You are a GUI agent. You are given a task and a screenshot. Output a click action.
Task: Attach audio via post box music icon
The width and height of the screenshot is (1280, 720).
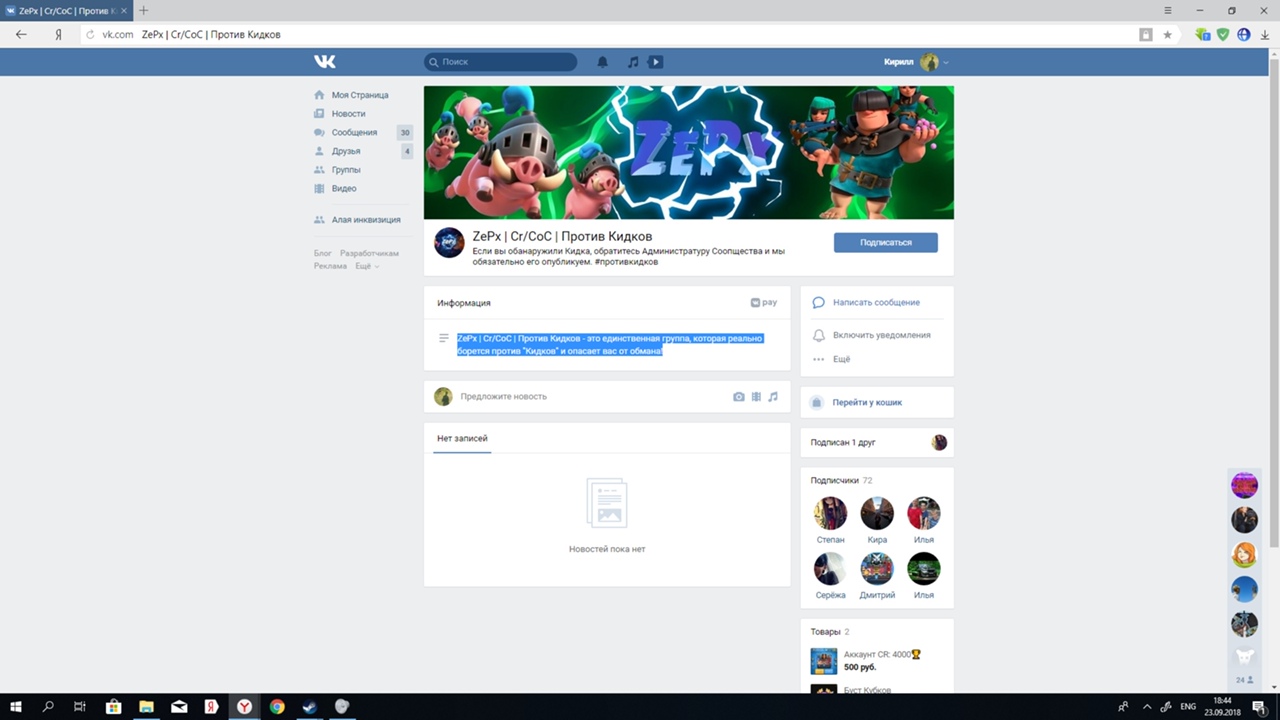coord(773,397)
